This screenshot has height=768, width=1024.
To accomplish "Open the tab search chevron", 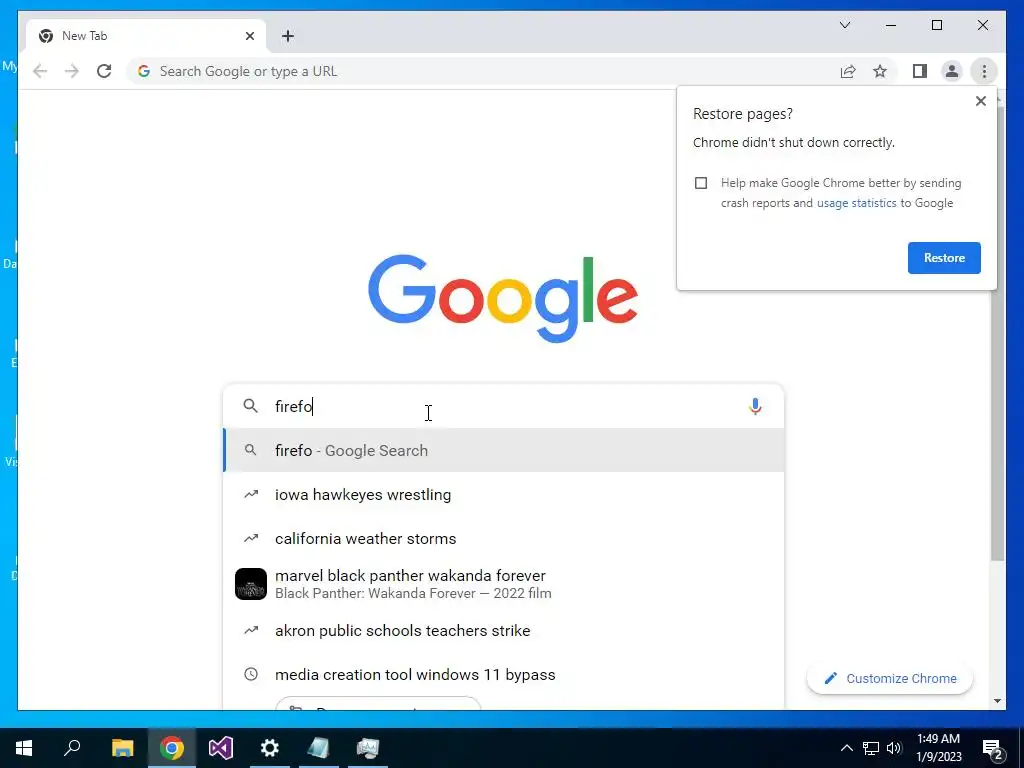I will coord(844,25).
